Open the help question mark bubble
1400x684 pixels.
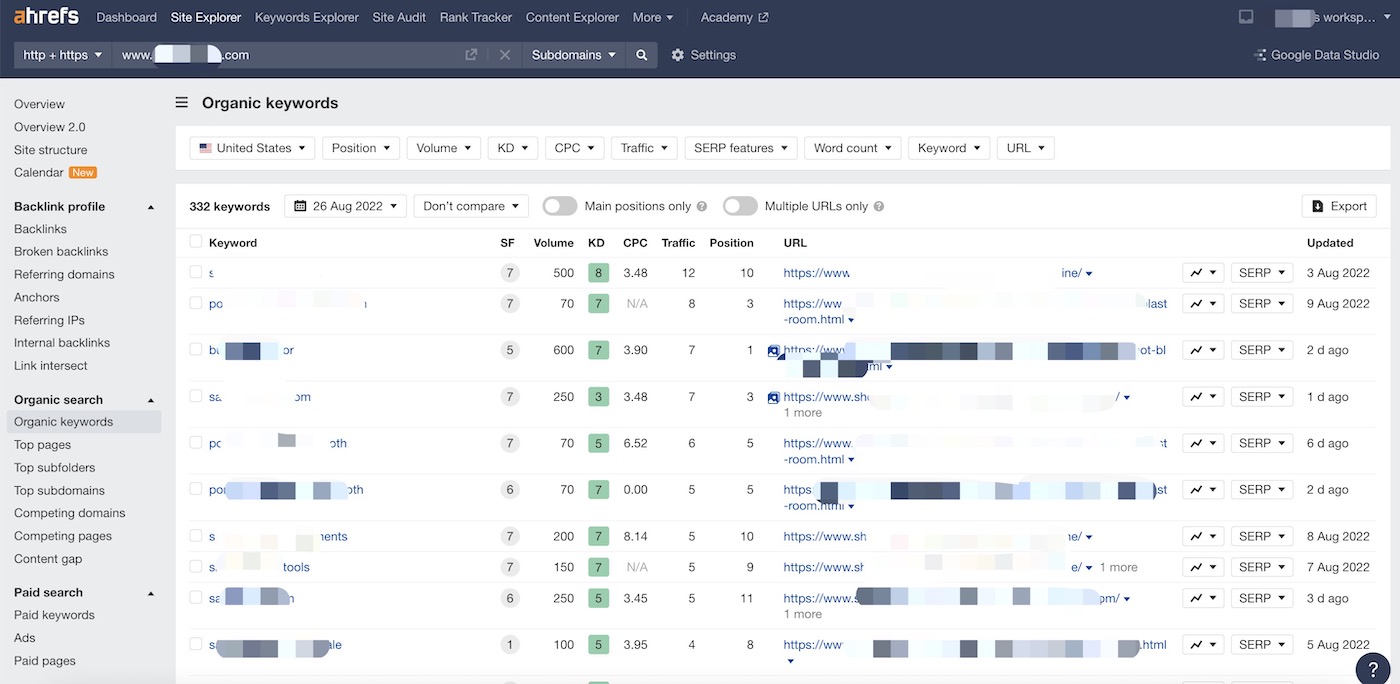click(1373, 668)
